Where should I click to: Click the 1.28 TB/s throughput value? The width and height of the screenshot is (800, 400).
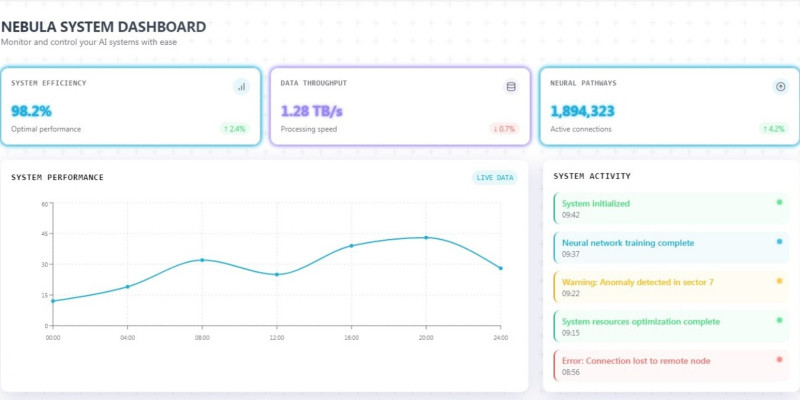(x=312, y=111)
